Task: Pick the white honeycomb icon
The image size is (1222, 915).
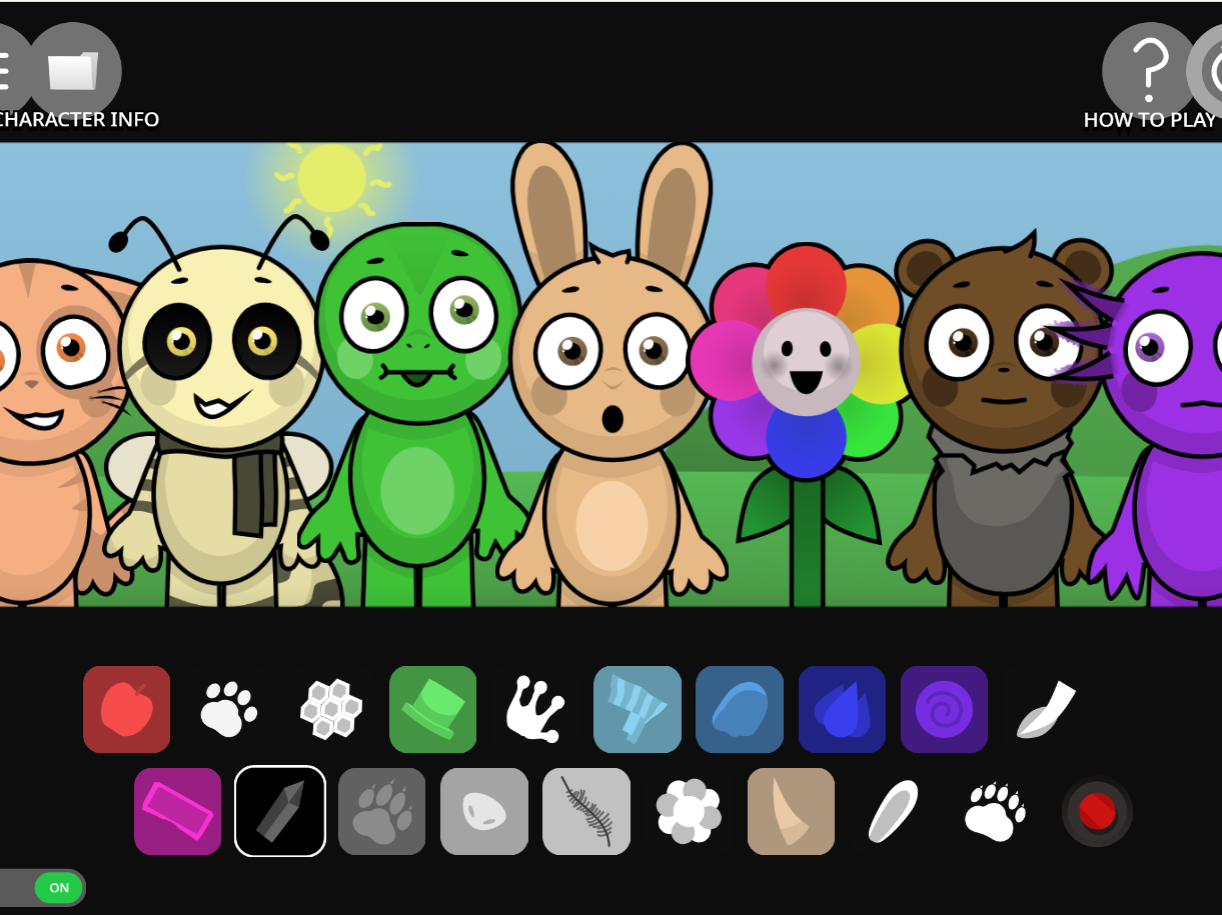Action: (331, 709)
